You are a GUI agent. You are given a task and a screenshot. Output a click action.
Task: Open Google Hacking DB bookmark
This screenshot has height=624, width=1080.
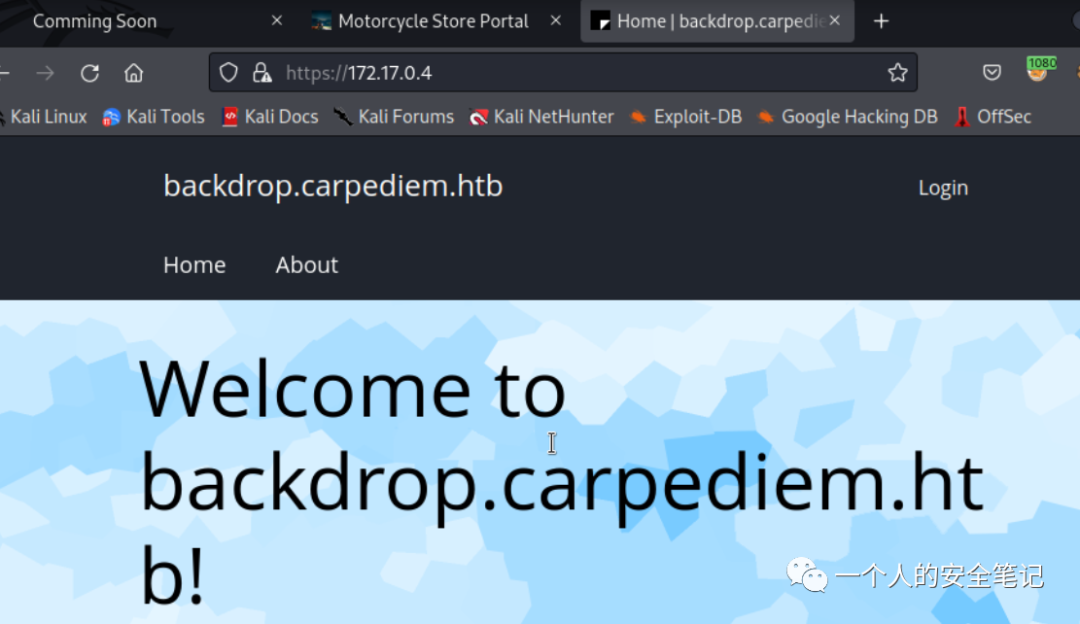coord(847,116)
